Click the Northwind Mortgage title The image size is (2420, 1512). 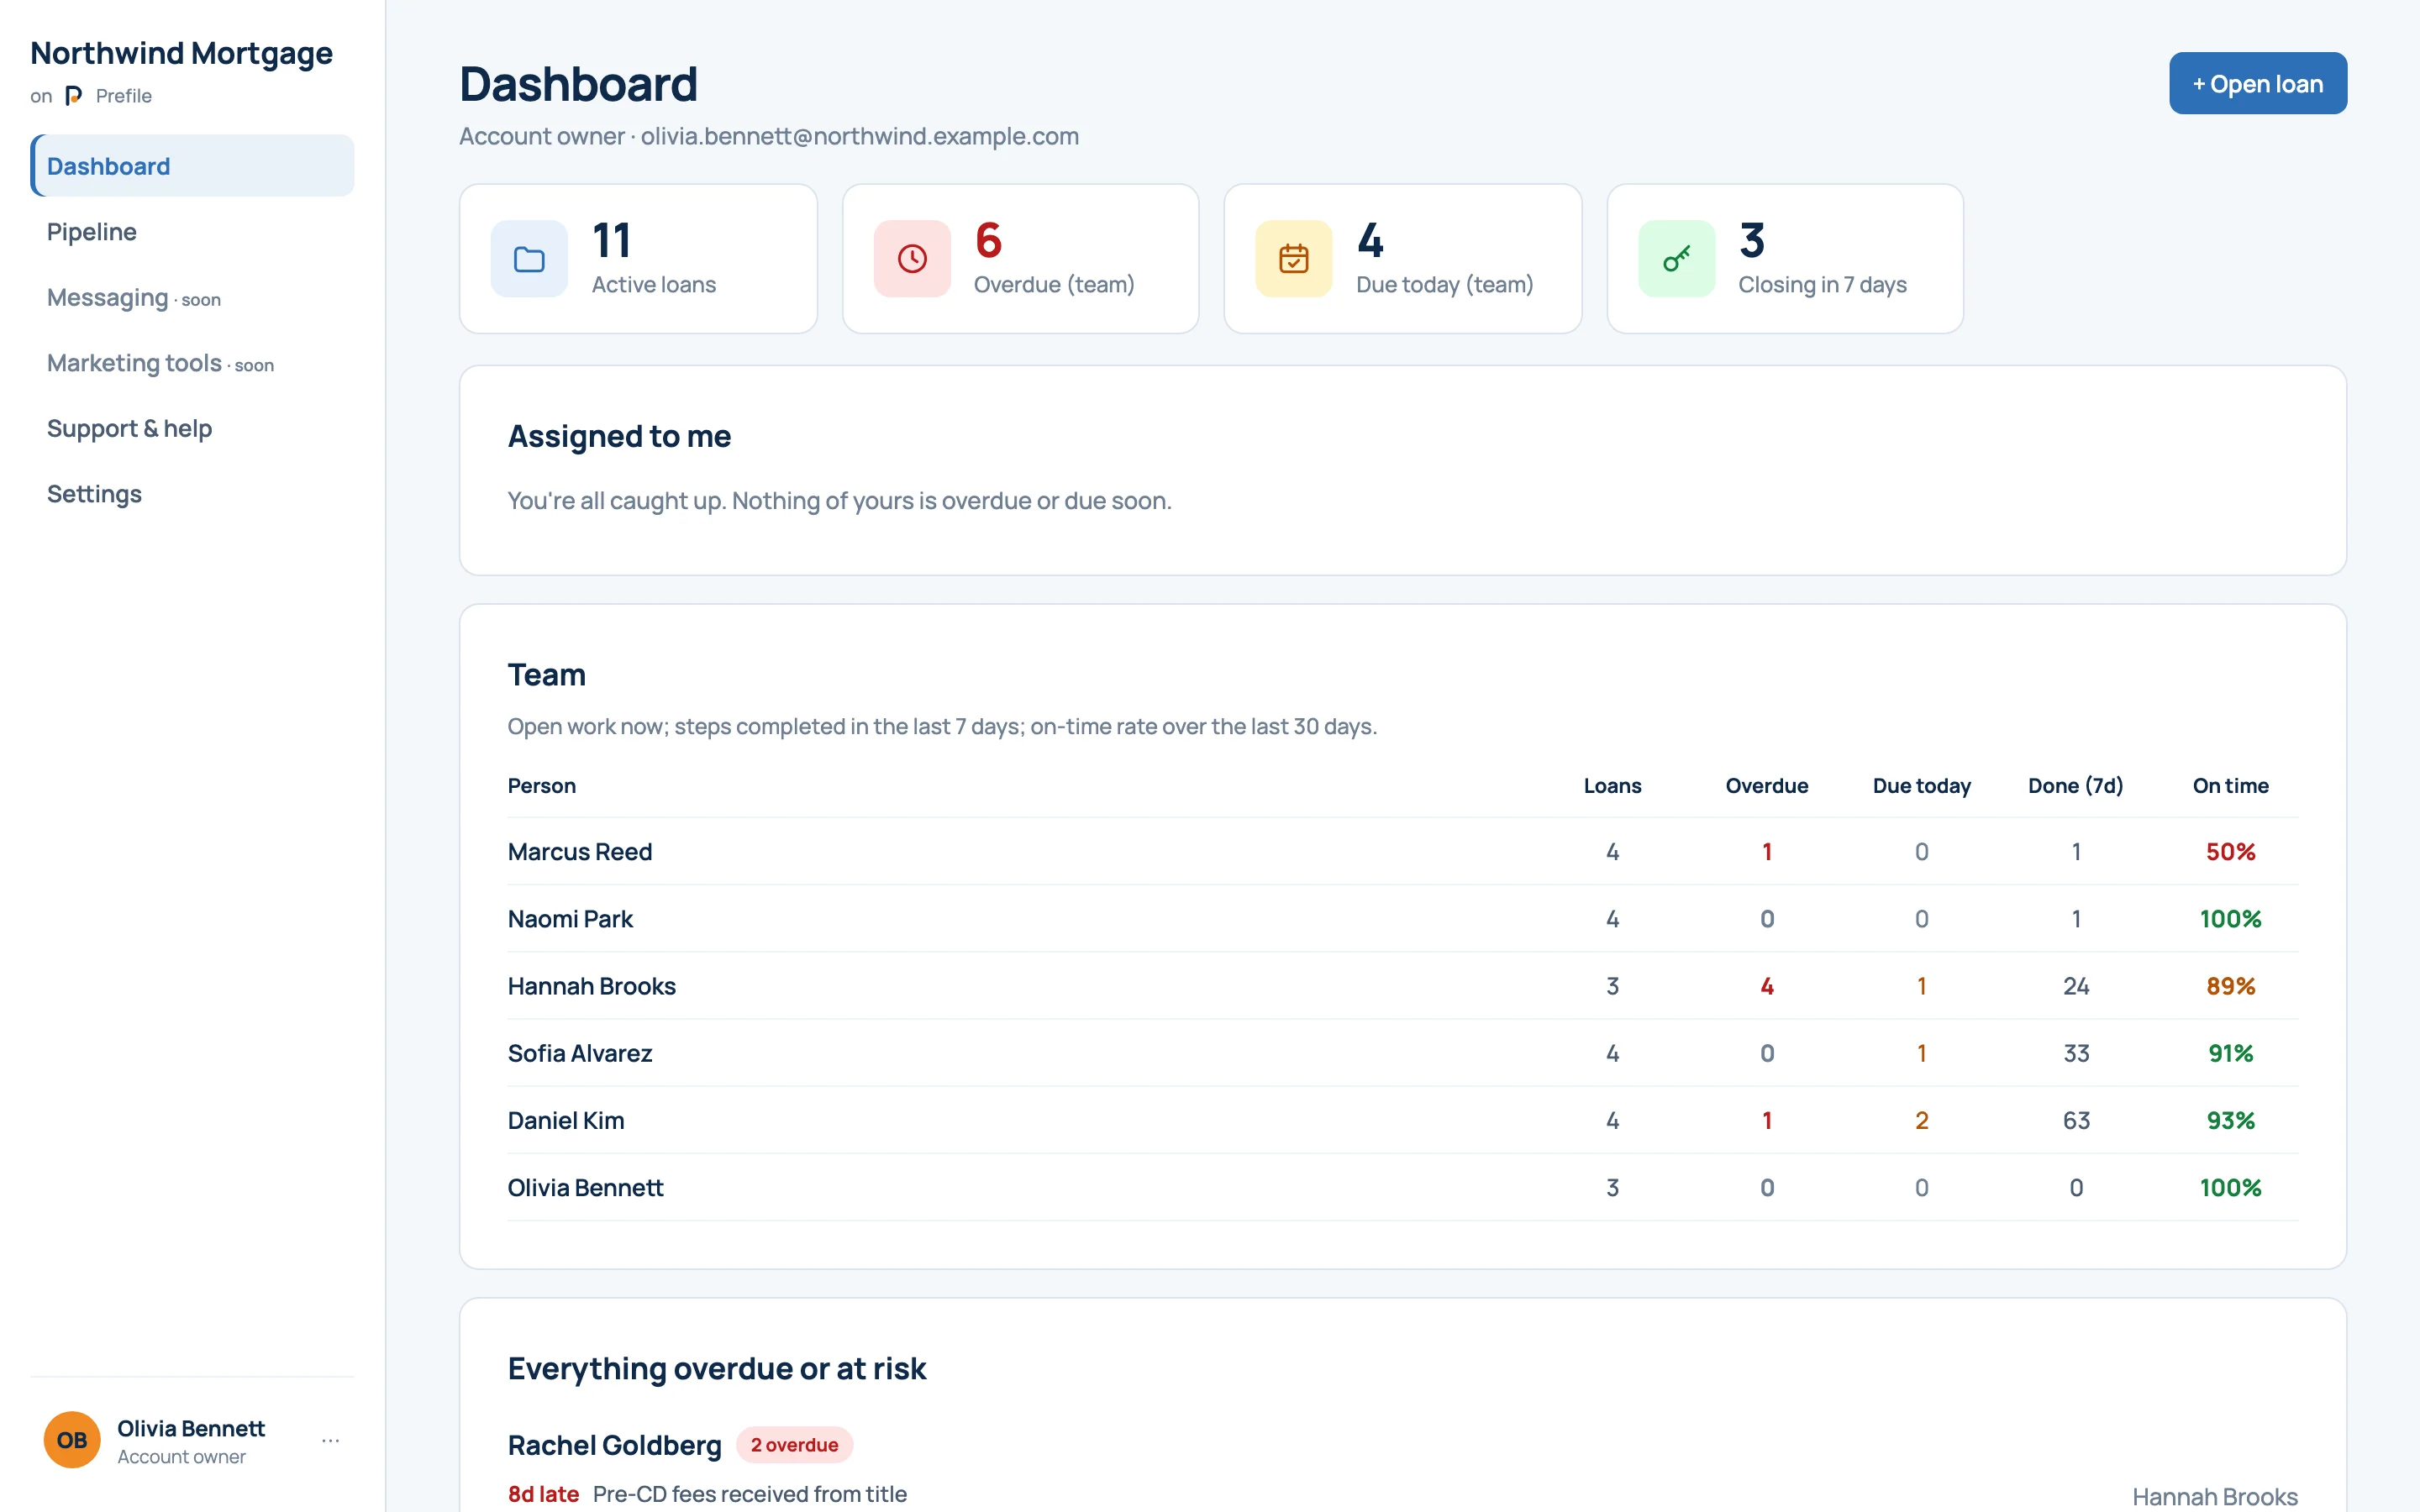click(x=181, y=53)
